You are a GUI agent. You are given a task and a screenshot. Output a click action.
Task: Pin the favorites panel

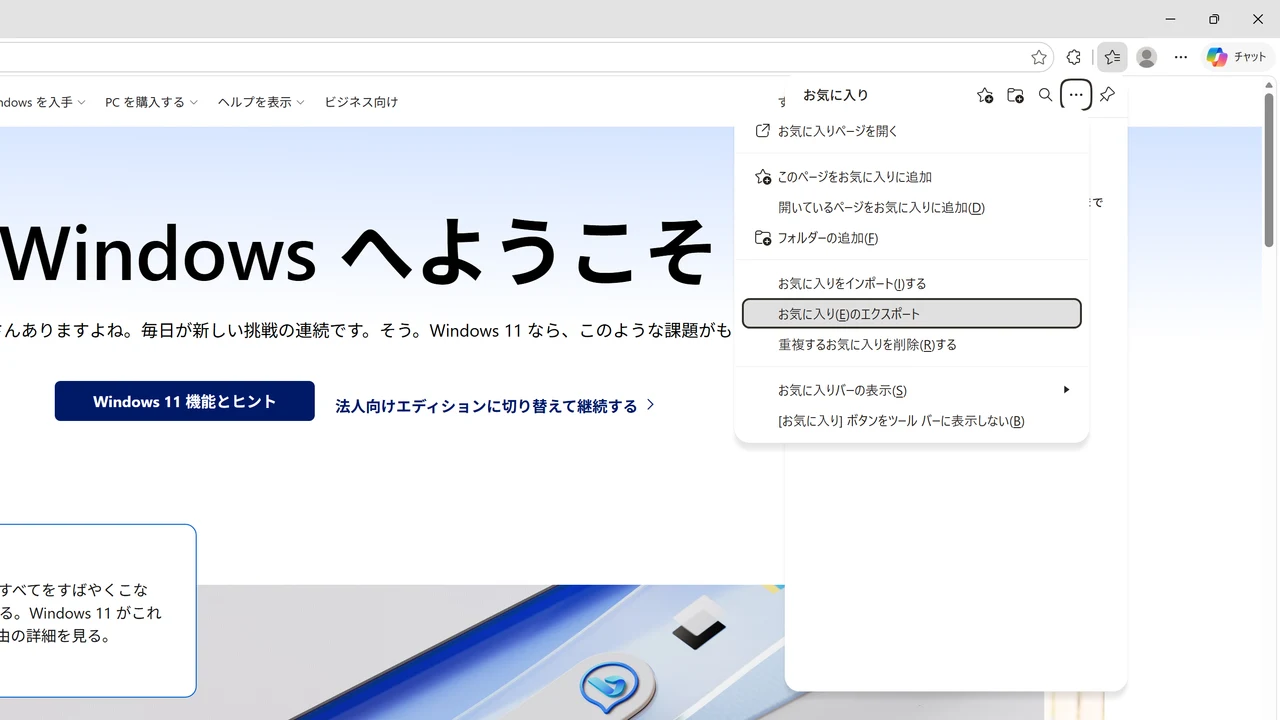click(1107, 95)
